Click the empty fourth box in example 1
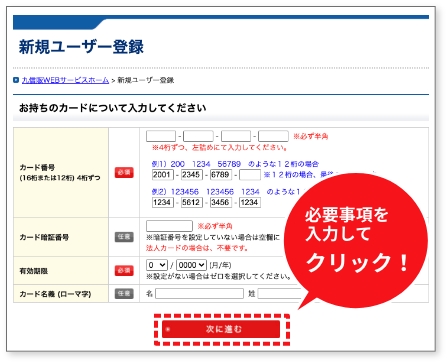Screen dimensions: 448x364 pos(250,175)
